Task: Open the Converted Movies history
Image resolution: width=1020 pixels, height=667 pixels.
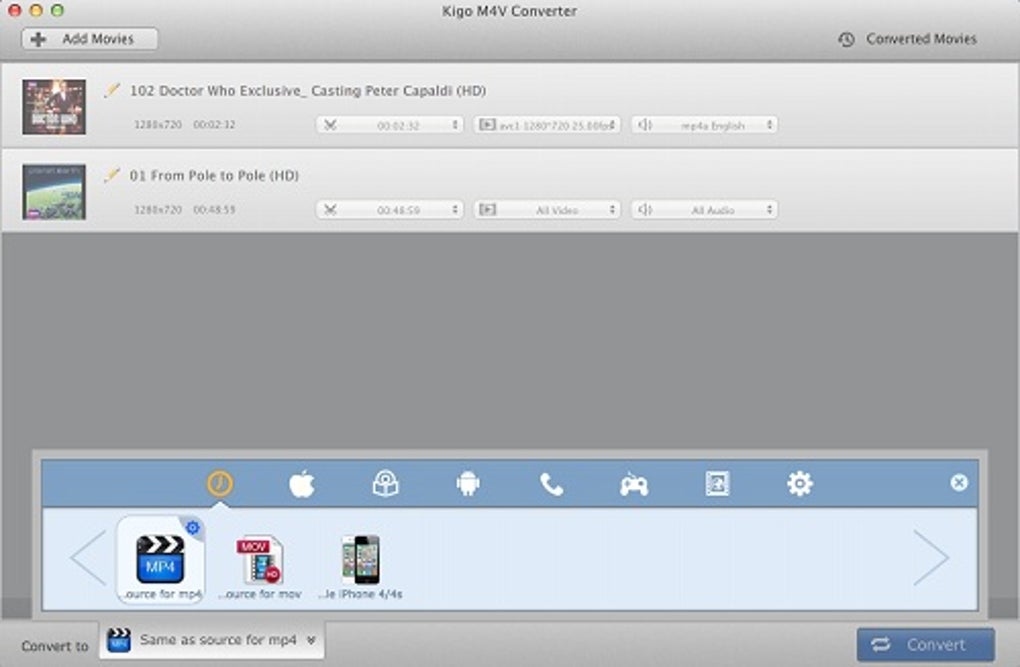Action: coord(907,39)
